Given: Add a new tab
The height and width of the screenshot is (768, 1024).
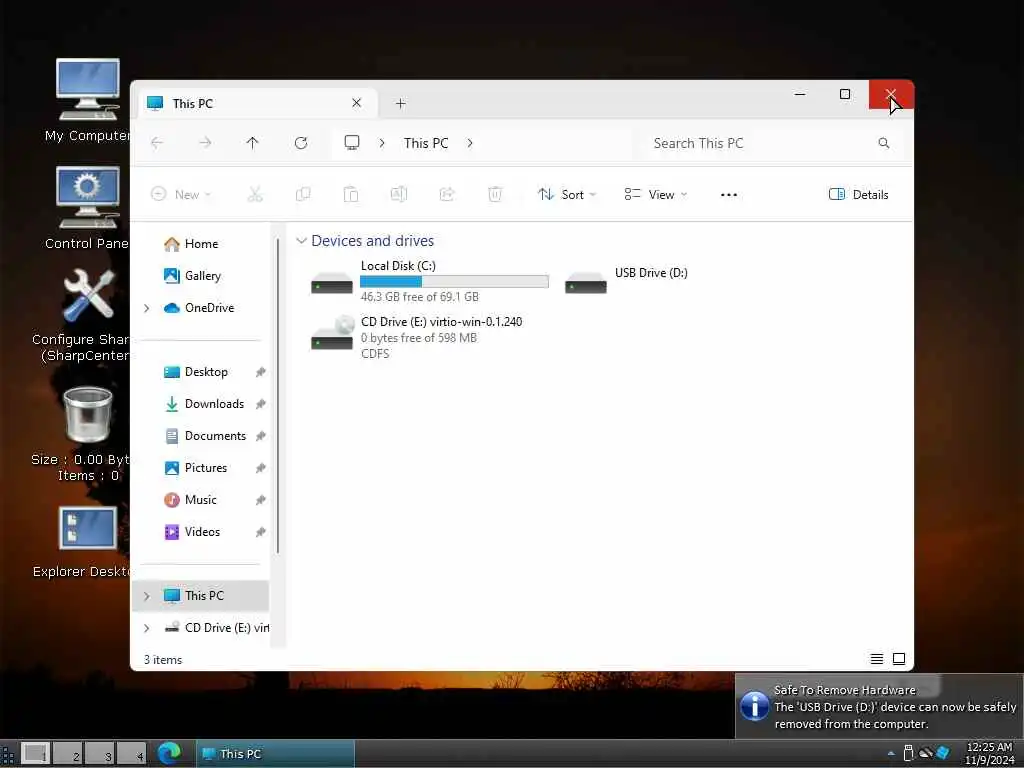Looking at the screenshot, I should pyautogui.click(x=401, y=103).
